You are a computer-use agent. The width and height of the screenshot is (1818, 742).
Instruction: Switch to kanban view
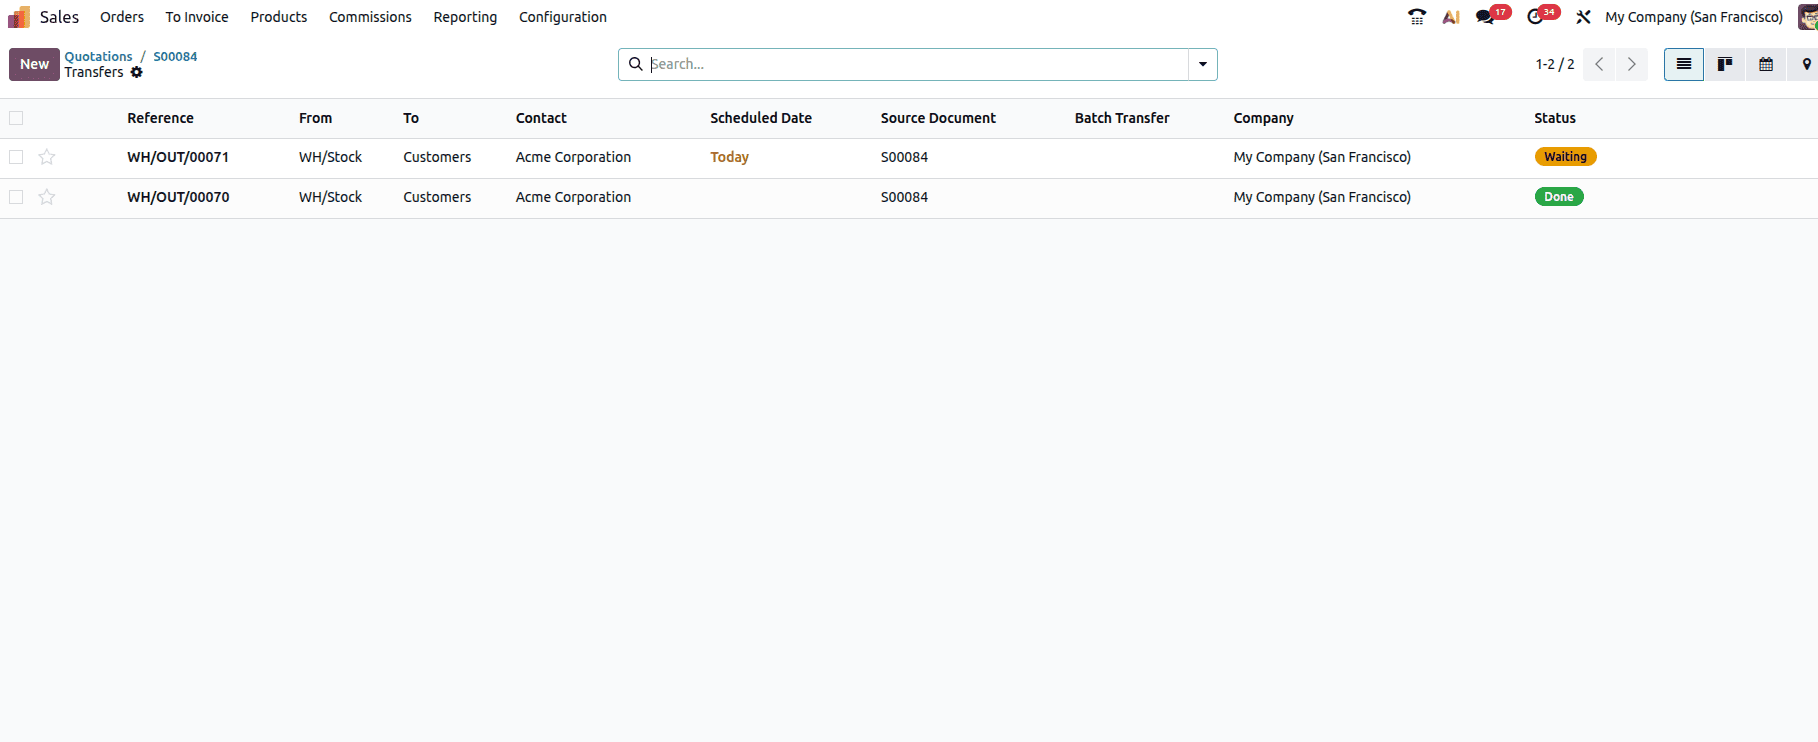1725,64
